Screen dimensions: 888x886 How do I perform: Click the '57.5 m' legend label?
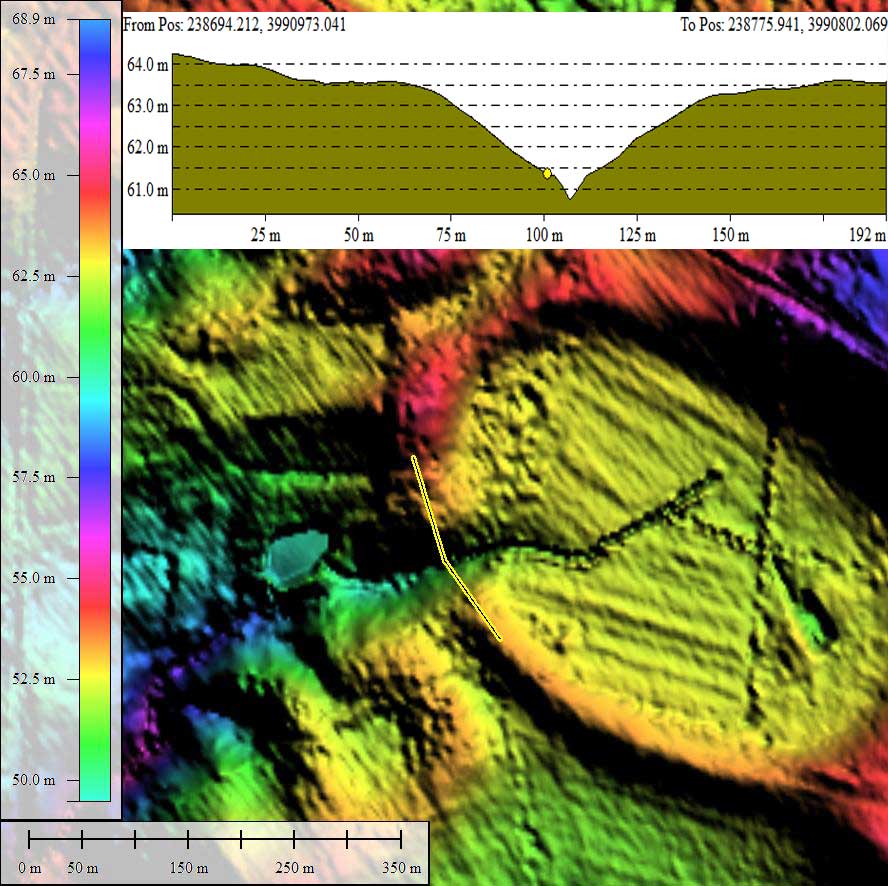(34, 477)
